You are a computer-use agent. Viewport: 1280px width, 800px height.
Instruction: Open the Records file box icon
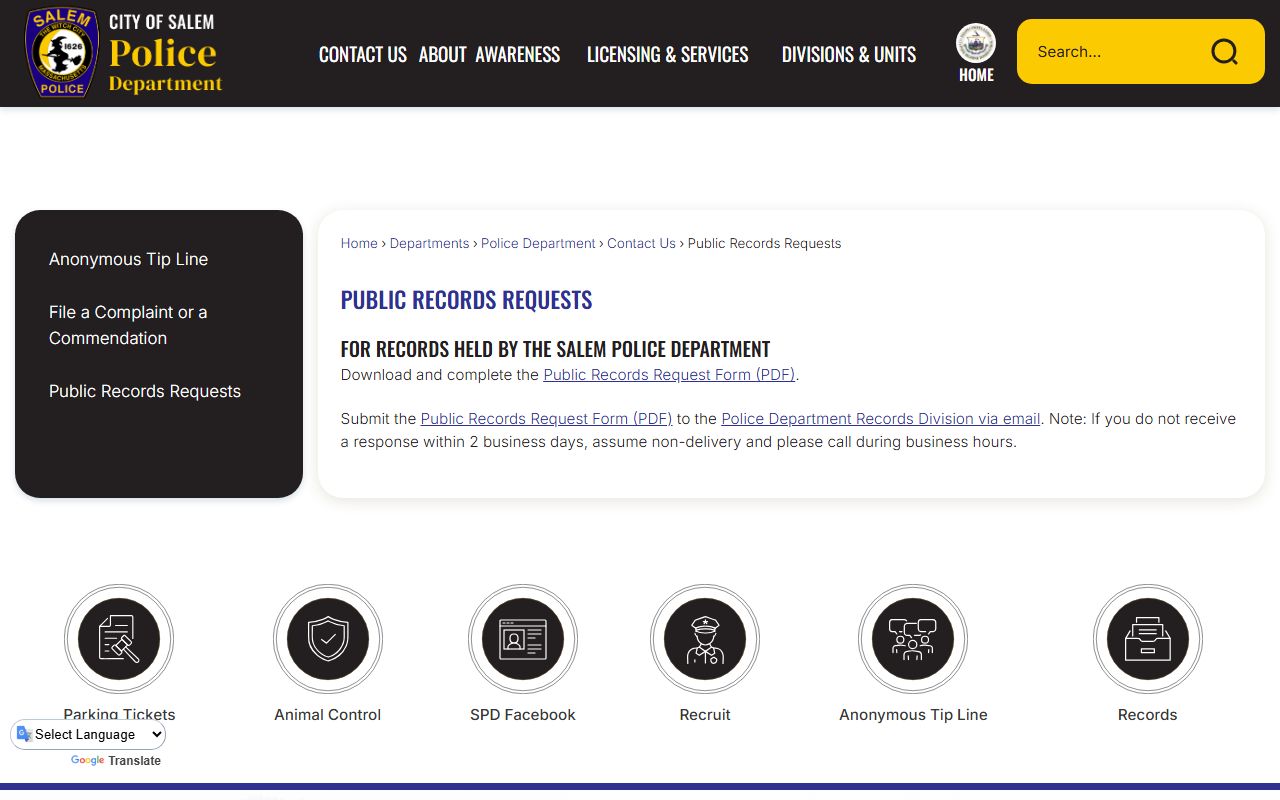click(1148, 639)
